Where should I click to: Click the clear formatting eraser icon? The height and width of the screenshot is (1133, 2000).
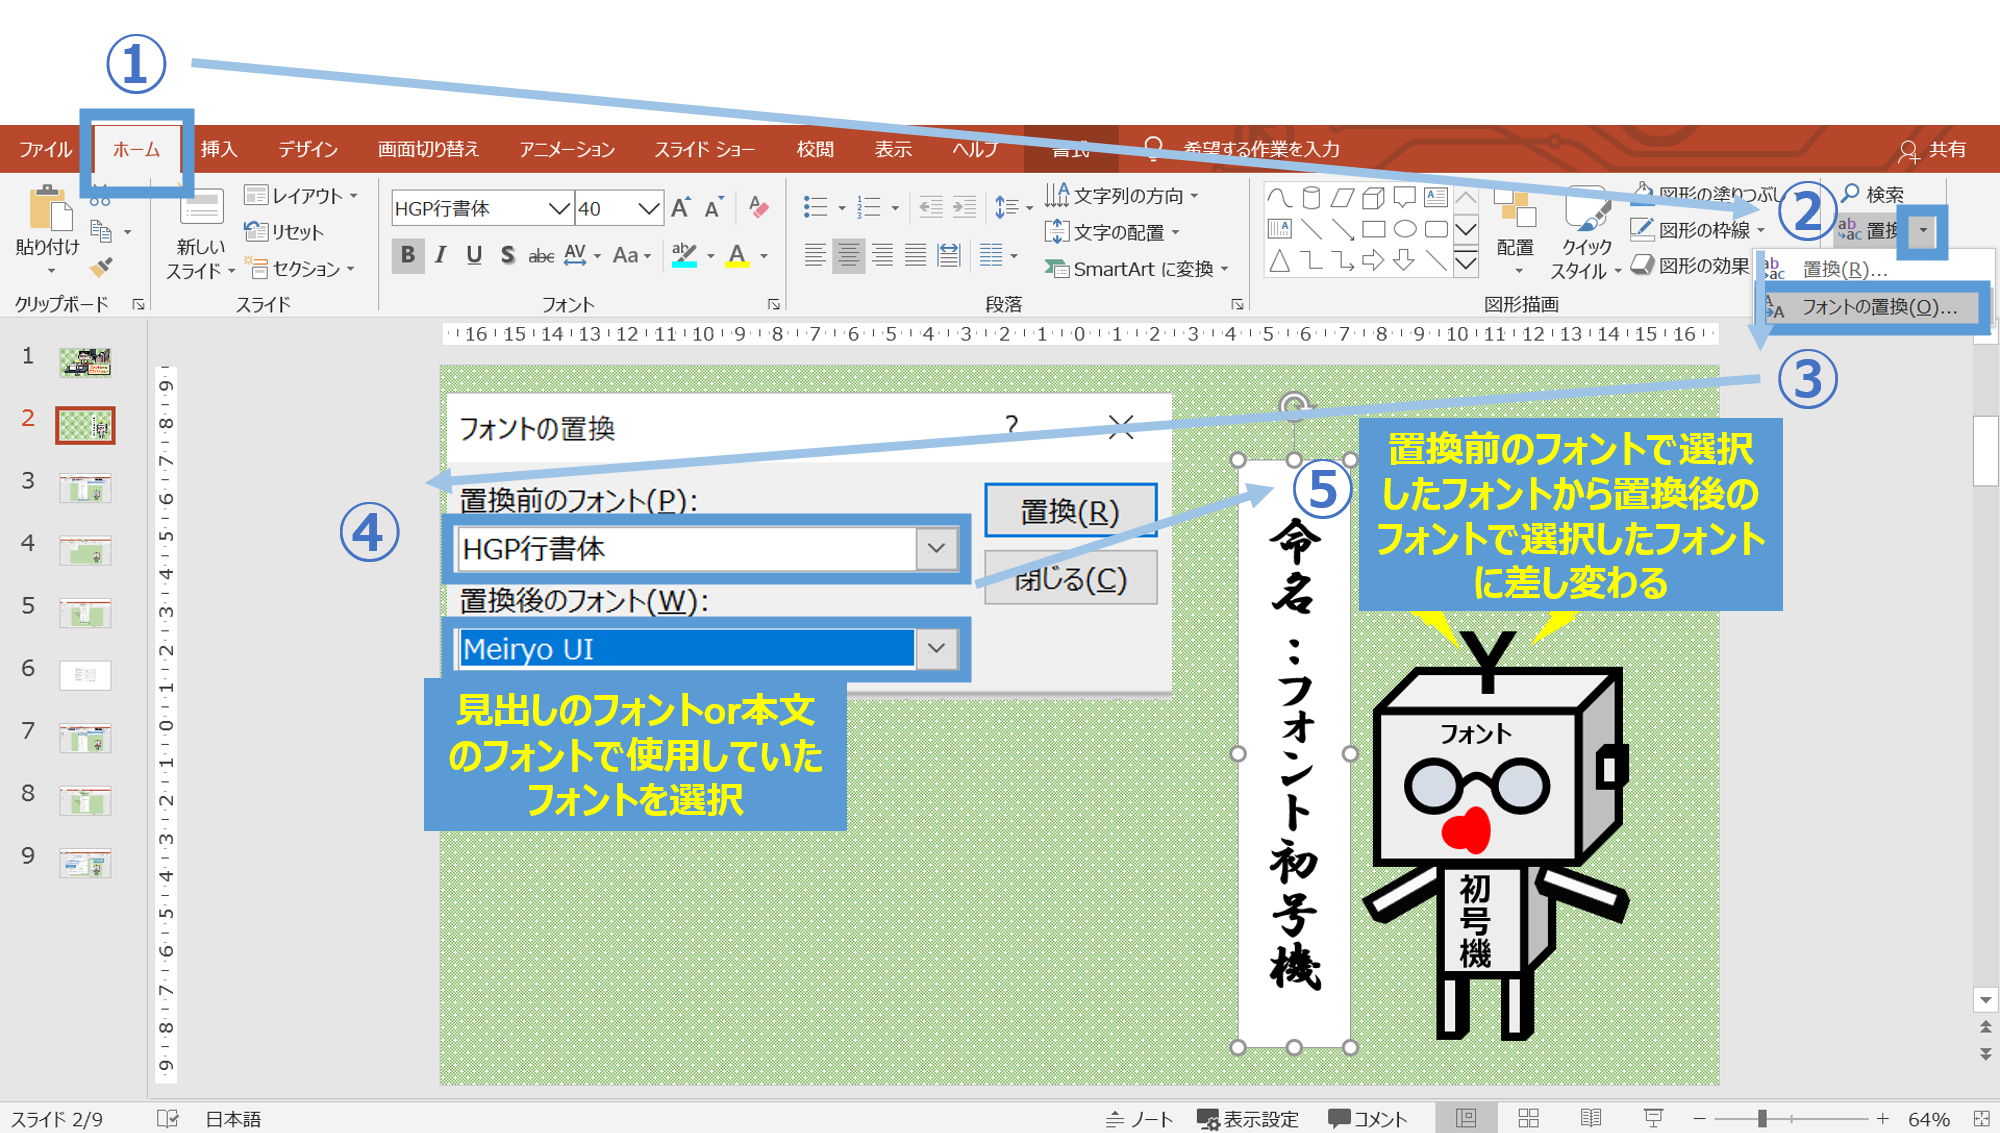pos(759,208)
